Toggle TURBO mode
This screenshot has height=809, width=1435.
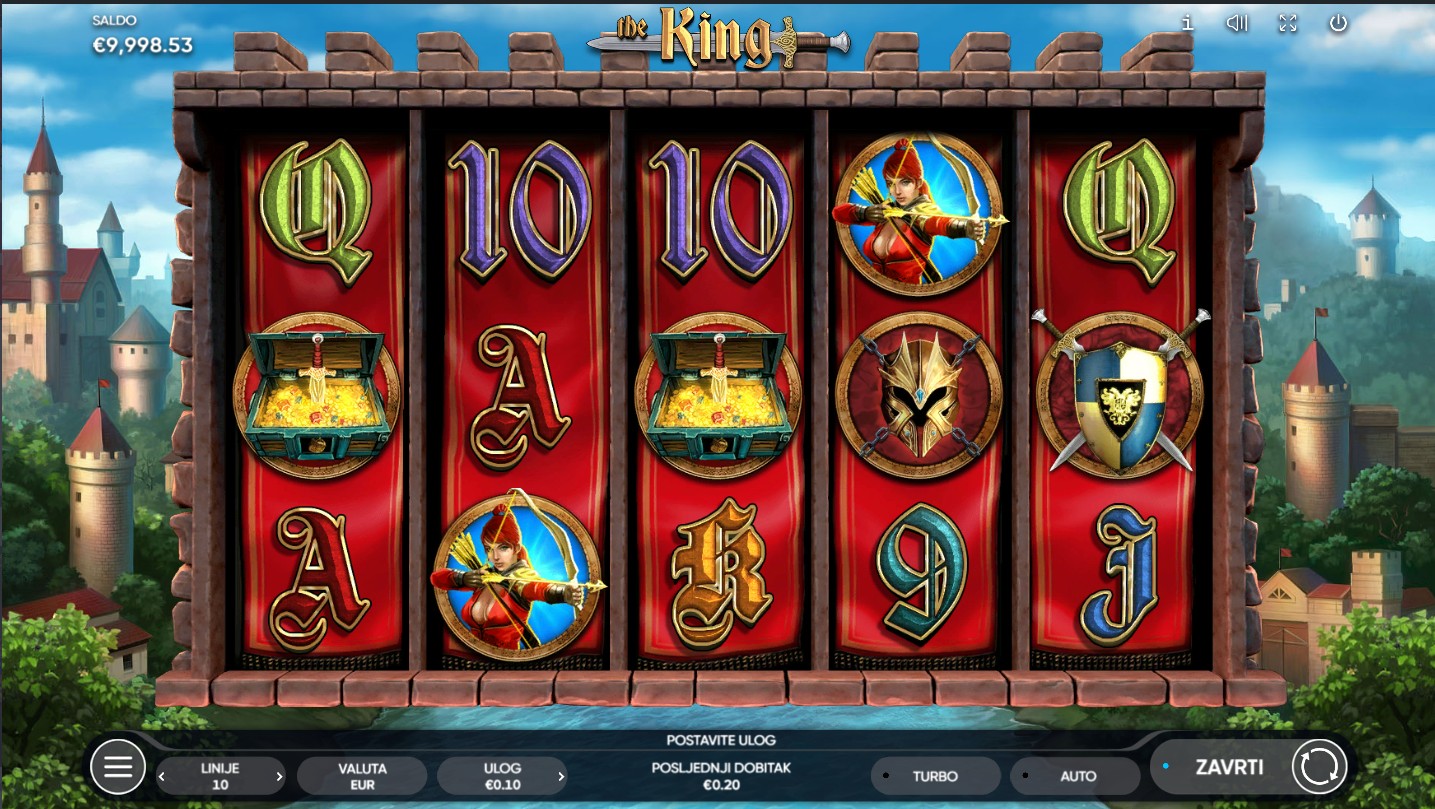point(935,776)
